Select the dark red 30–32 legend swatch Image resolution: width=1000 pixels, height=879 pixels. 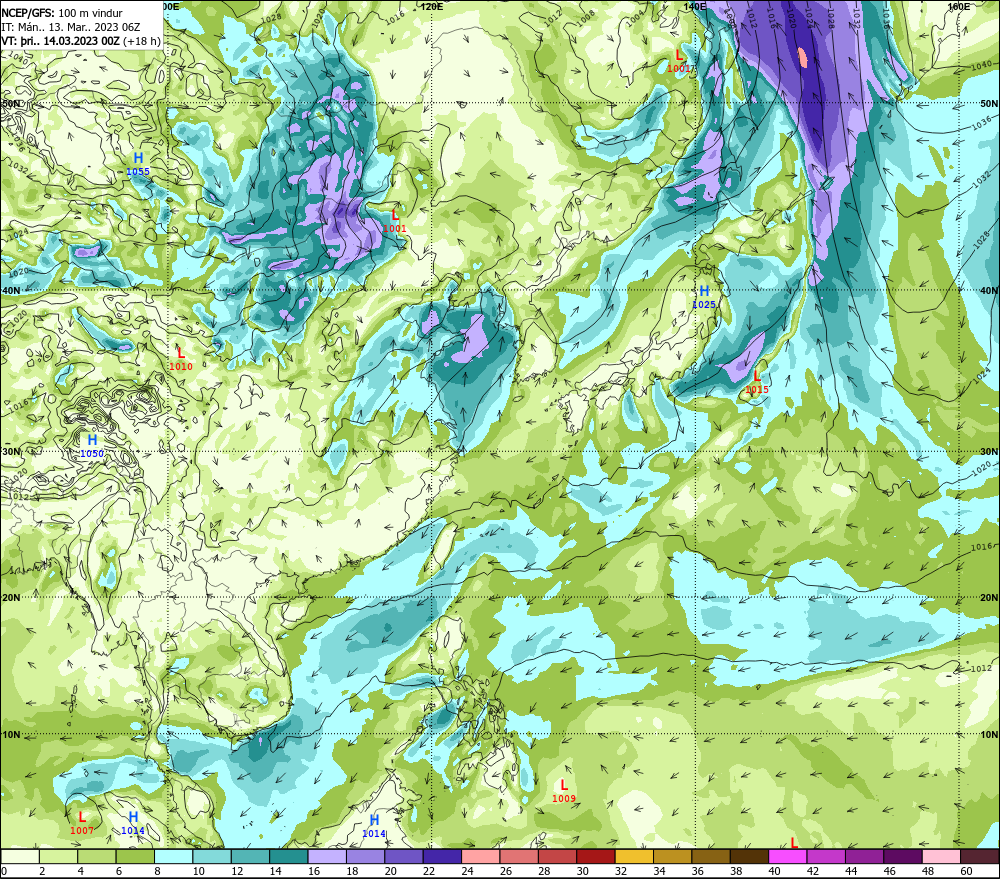pyautogui.click(x=596, y=856)
